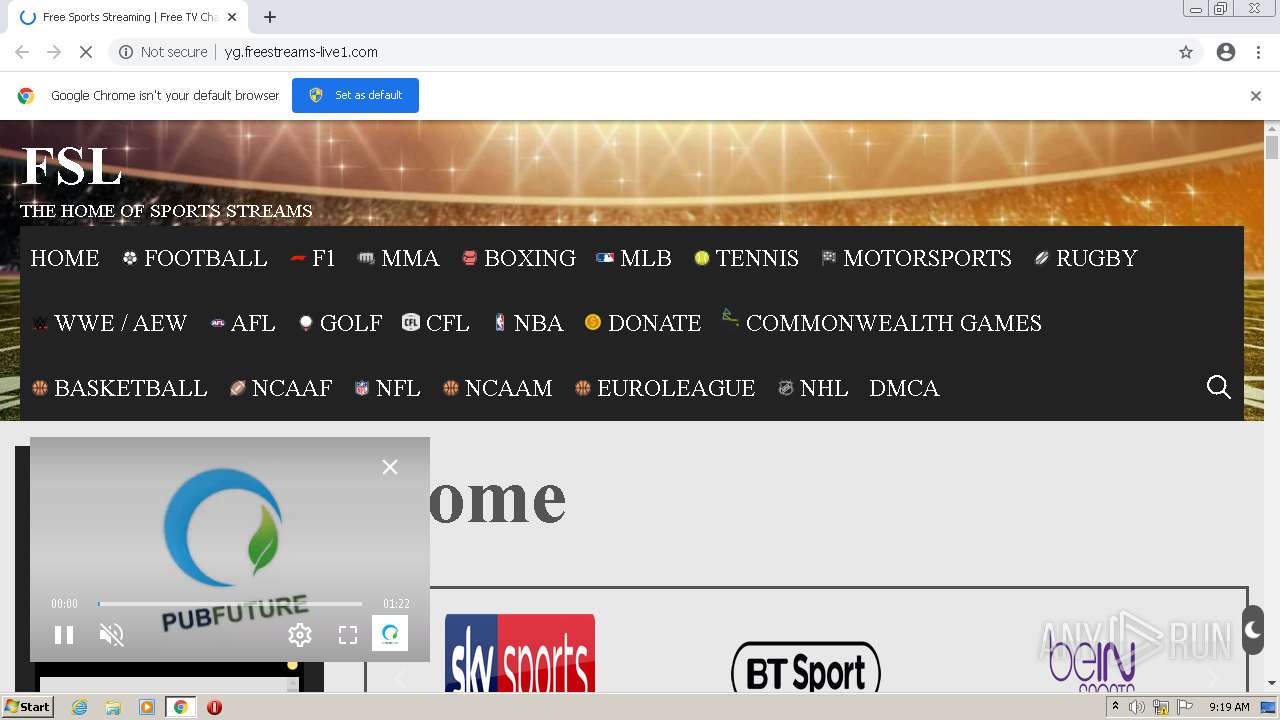Pause the floating video ad

click(64, 634)
